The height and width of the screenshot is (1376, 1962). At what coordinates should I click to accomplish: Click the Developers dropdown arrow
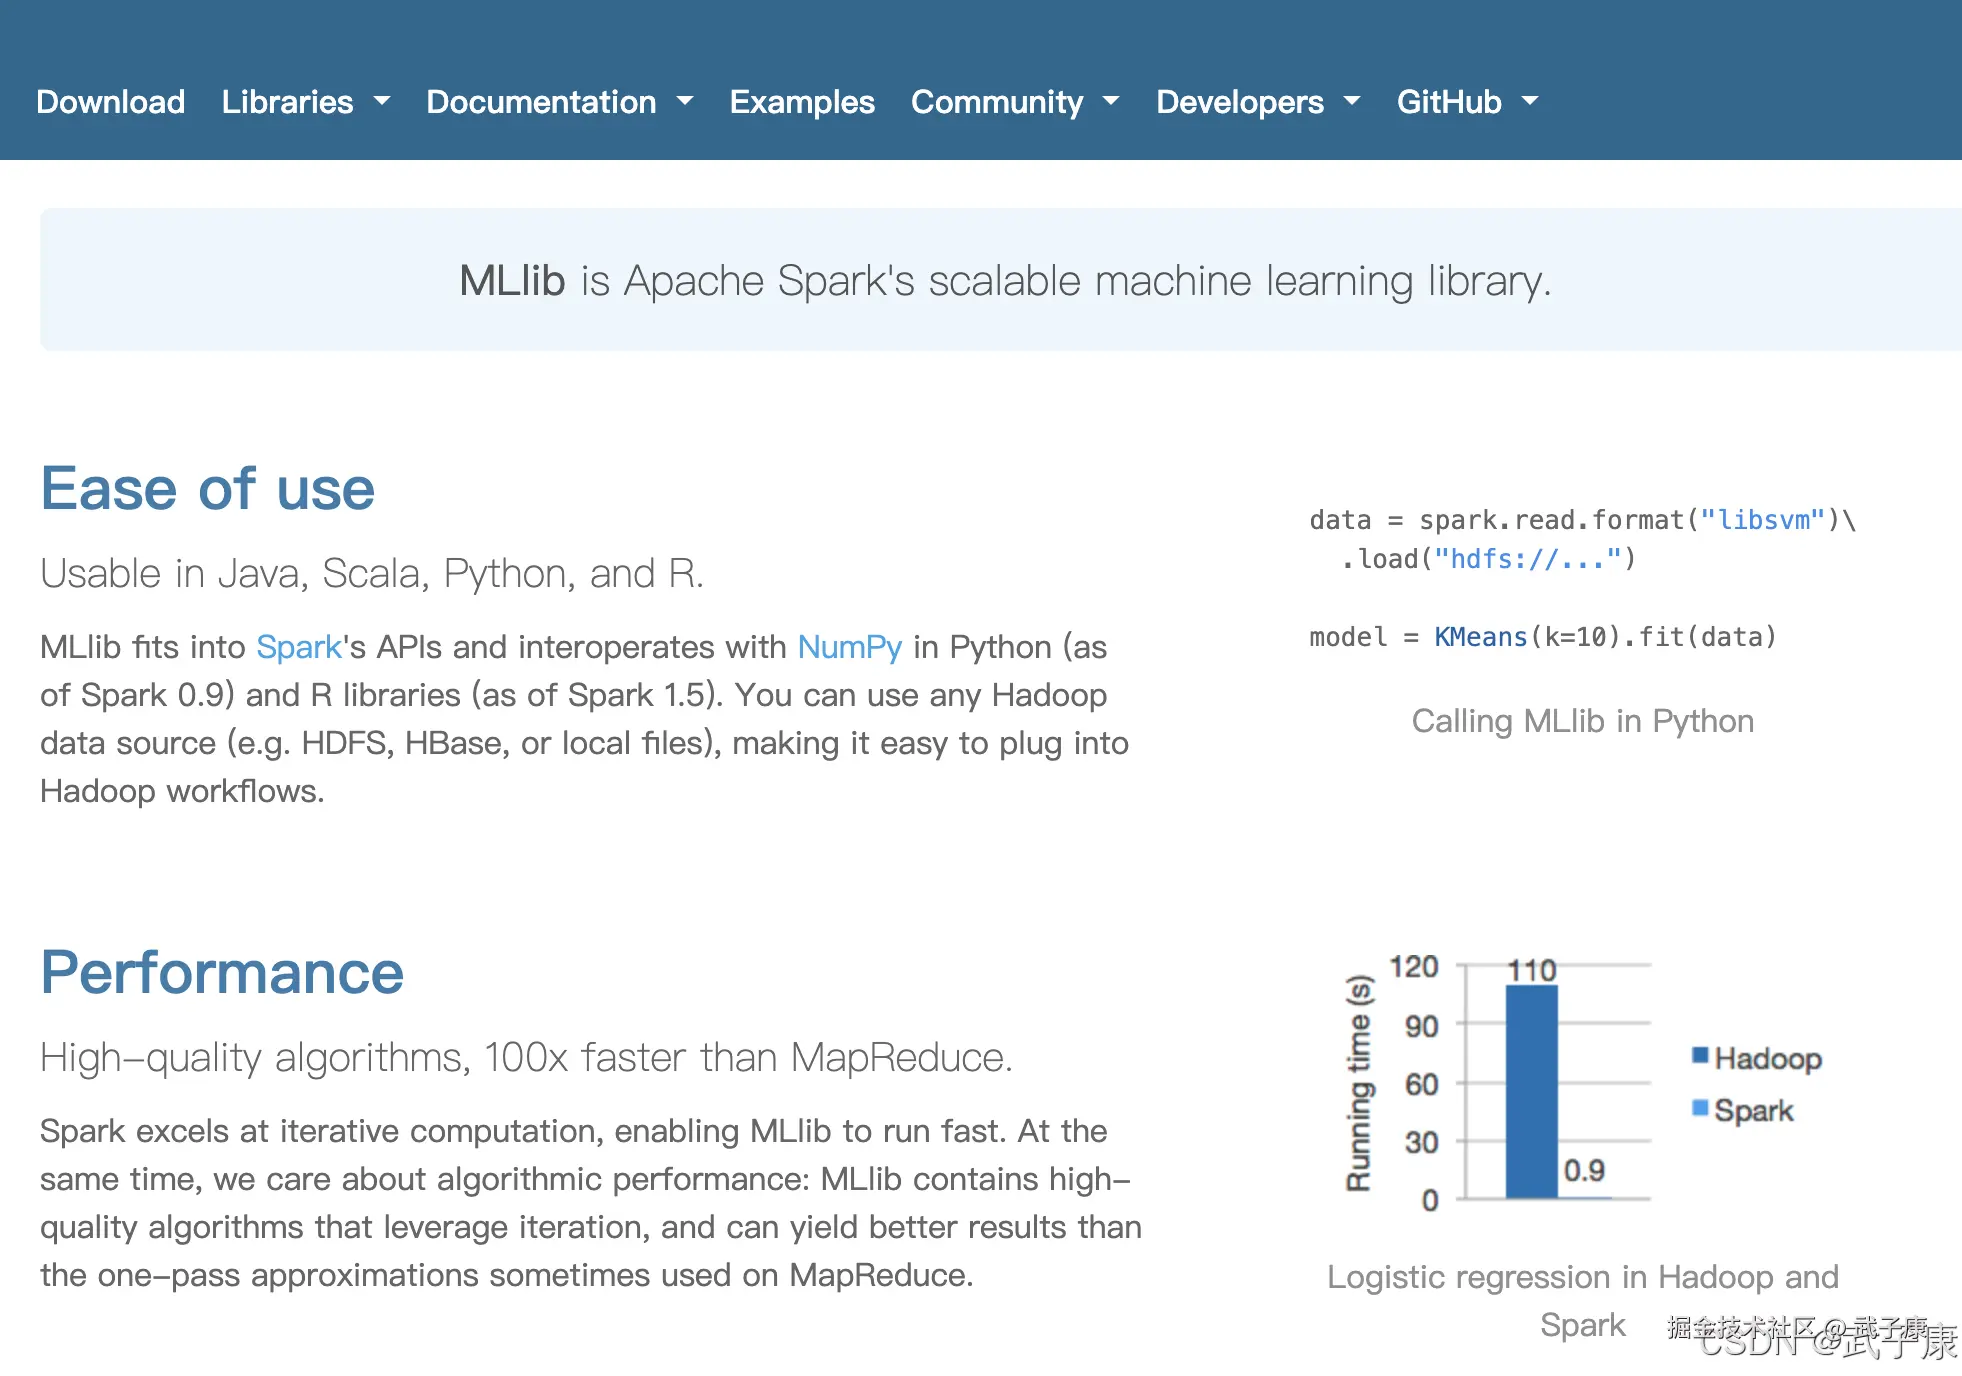tap(1352, 101)
